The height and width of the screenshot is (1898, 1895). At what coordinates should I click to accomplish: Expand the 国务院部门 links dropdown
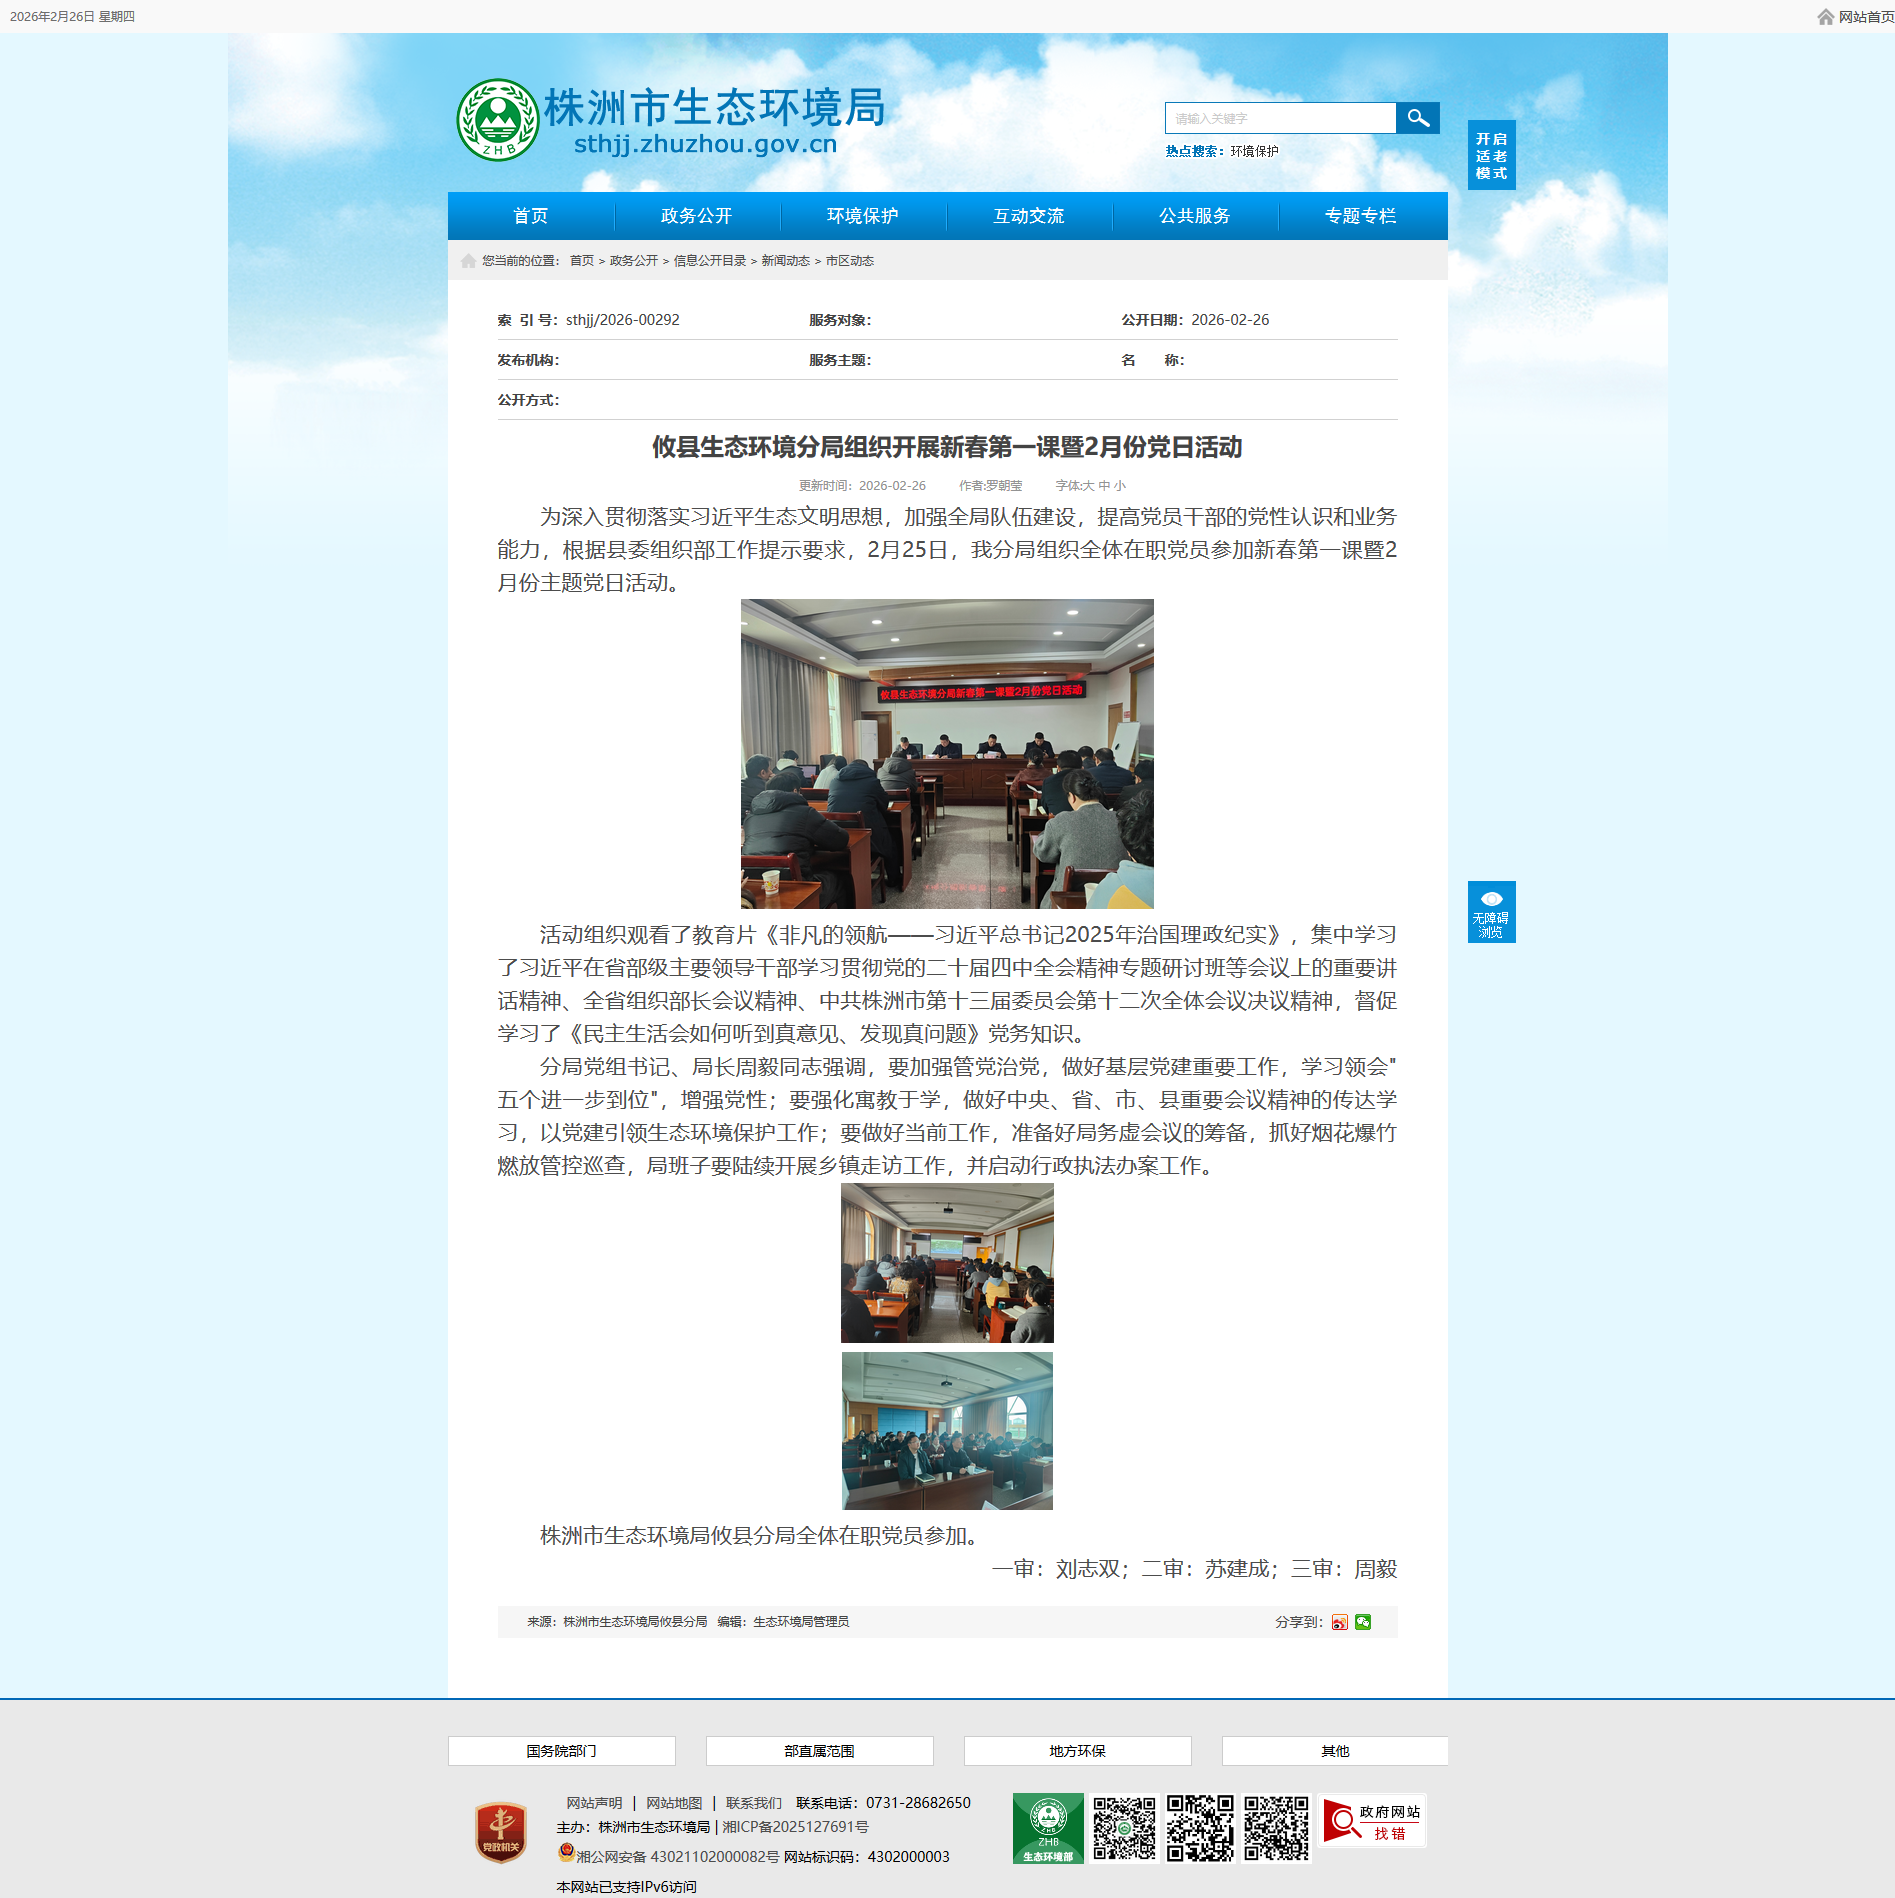[x=561, y=1751]
